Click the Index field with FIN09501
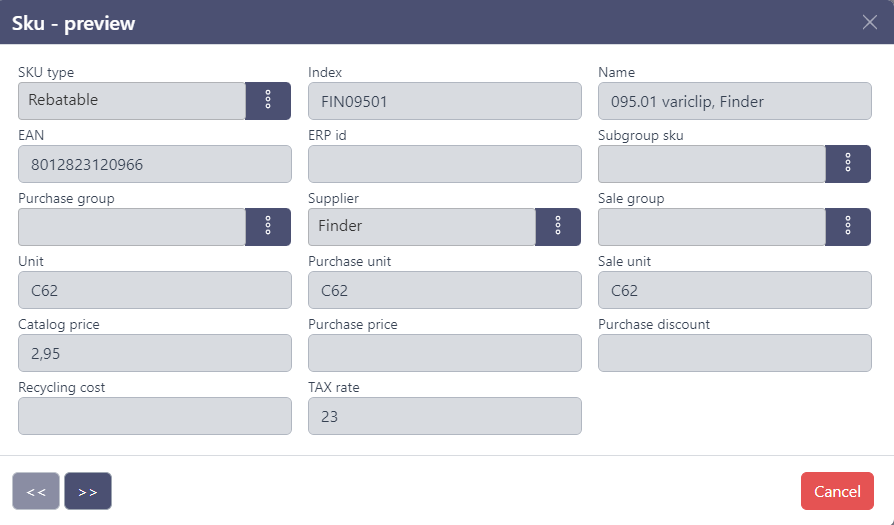Viewport: 894px width, 525px height. click(445, 101)
